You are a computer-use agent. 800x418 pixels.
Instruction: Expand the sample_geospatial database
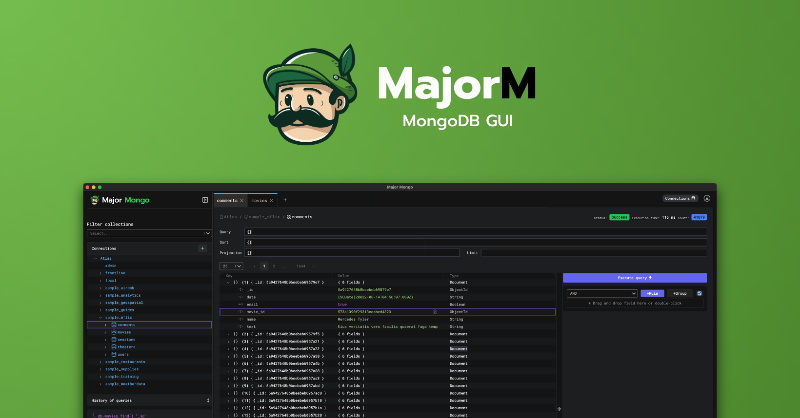[x=101, y=303]
